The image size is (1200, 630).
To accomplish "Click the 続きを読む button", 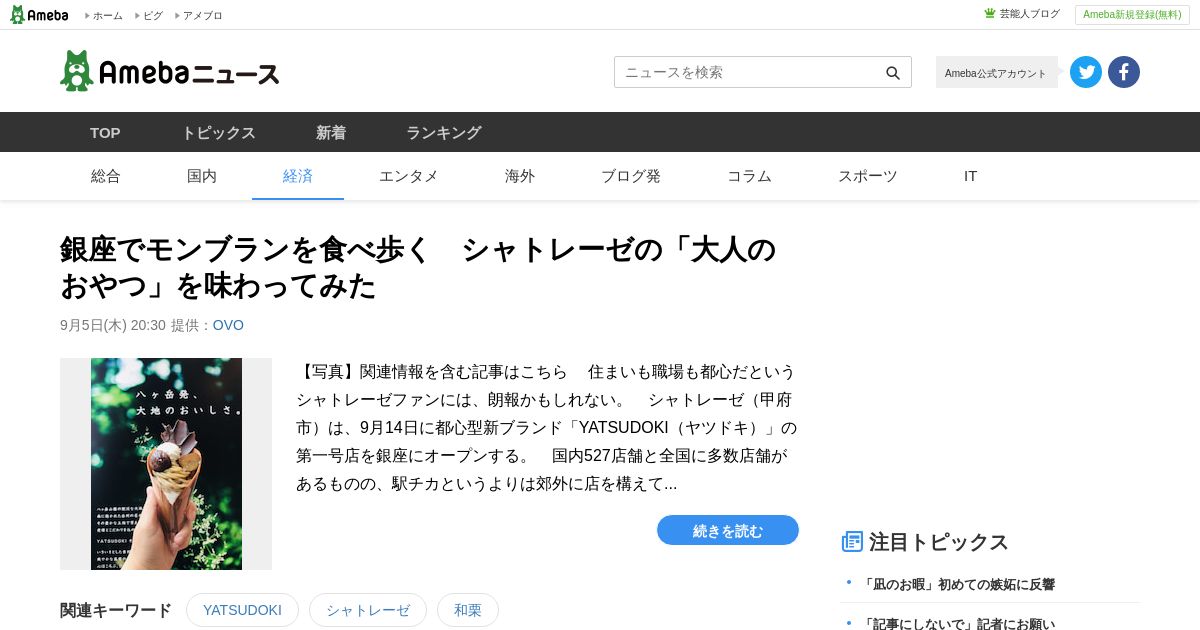I will click(728, 530).
